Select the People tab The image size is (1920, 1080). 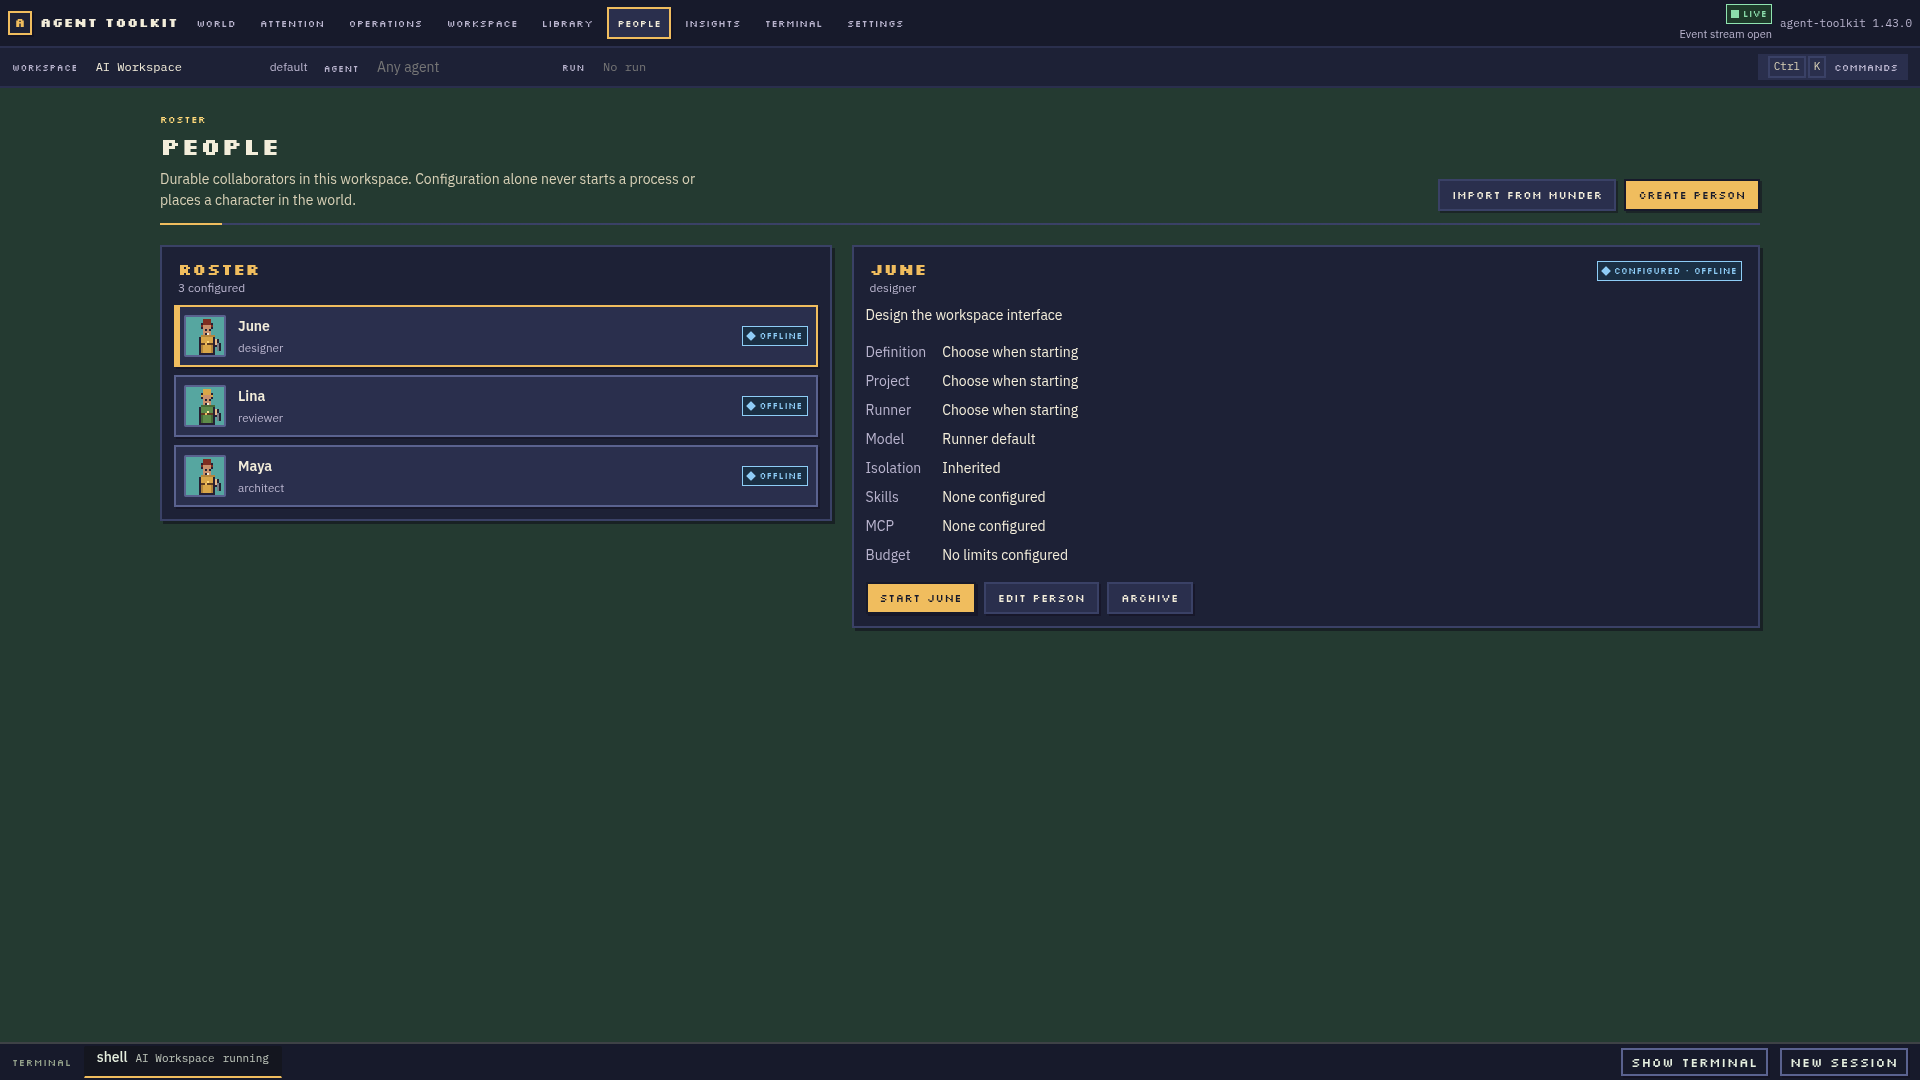point(639,23)
